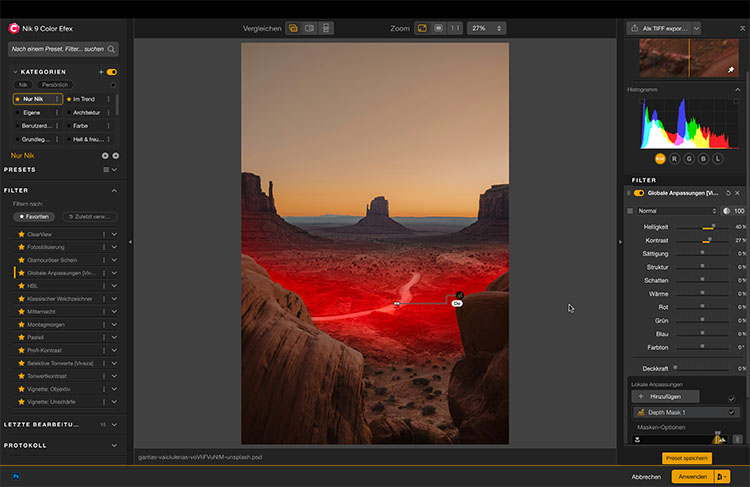750x487 pixels.
Task: Open the zoom percentage dropdown
Action: click(486, 28)
